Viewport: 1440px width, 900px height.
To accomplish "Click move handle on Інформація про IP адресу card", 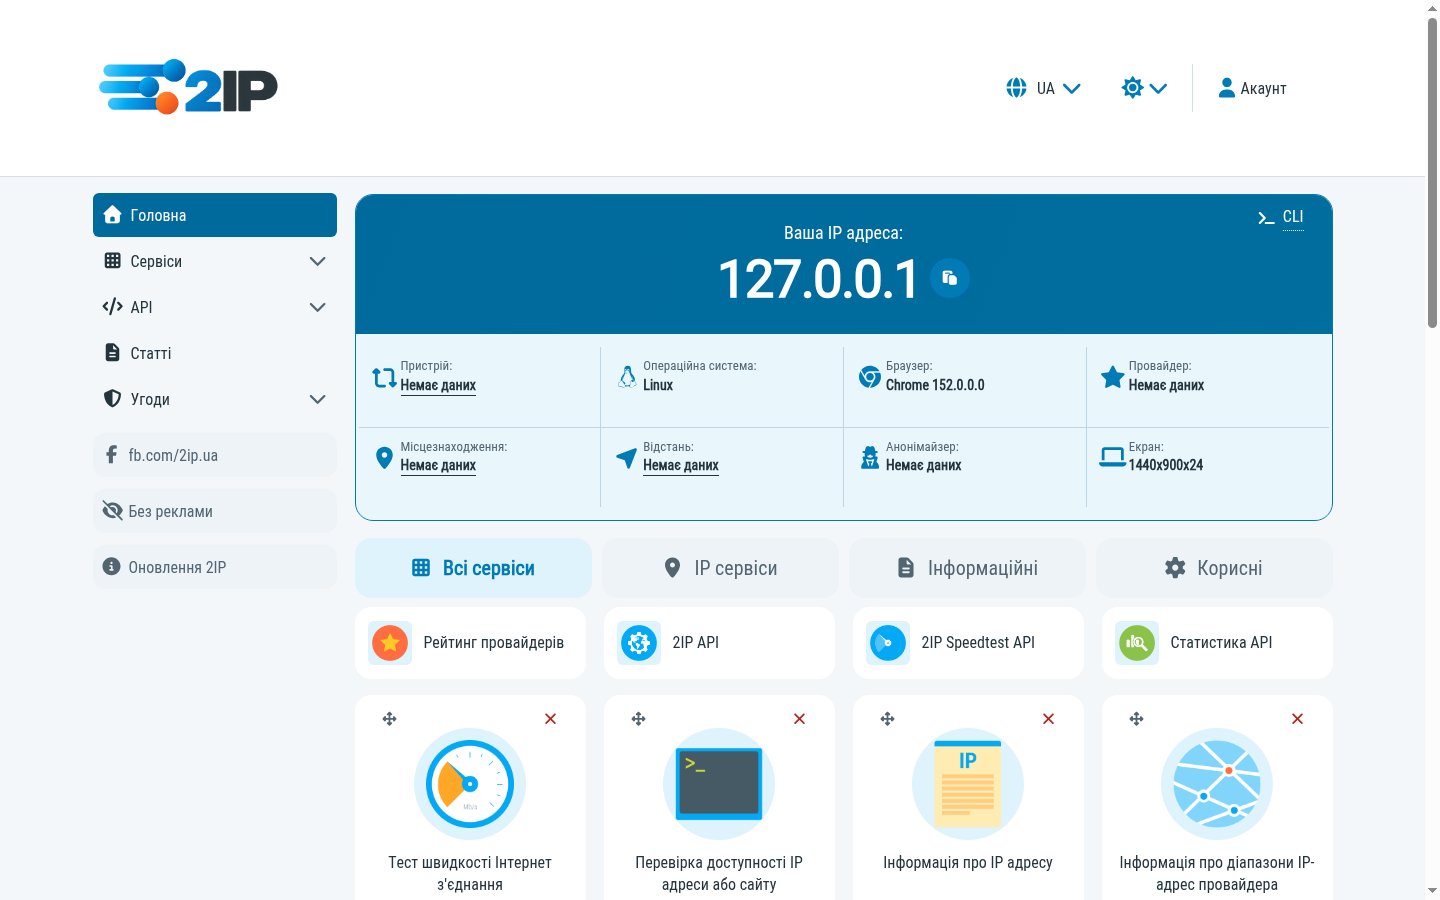I will (x=888, y=719).
